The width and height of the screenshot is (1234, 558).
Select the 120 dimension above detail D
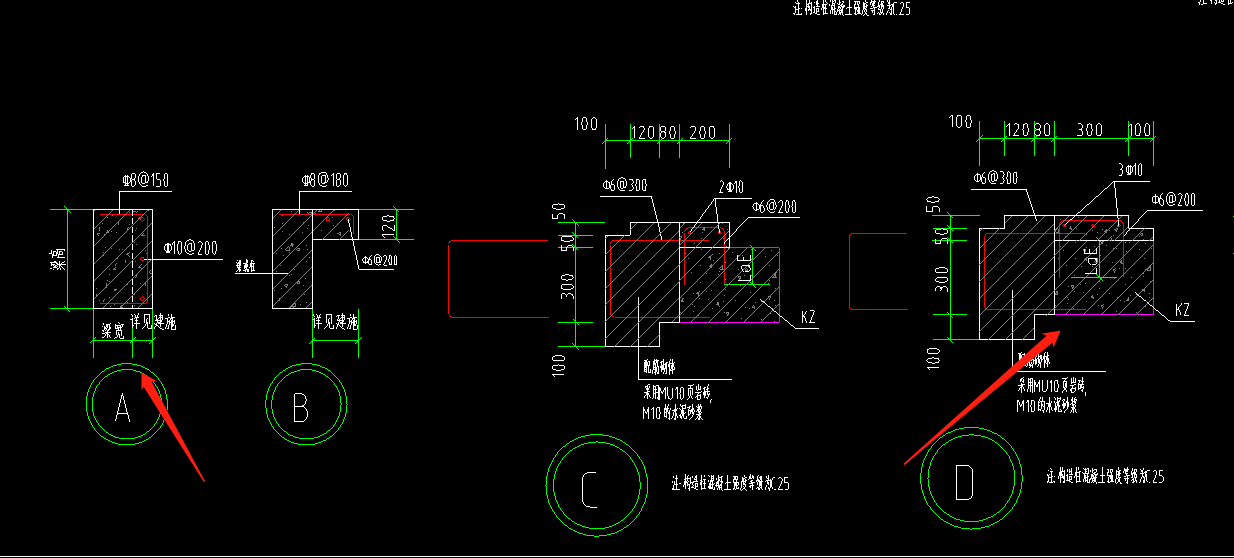click(1017, 130)
